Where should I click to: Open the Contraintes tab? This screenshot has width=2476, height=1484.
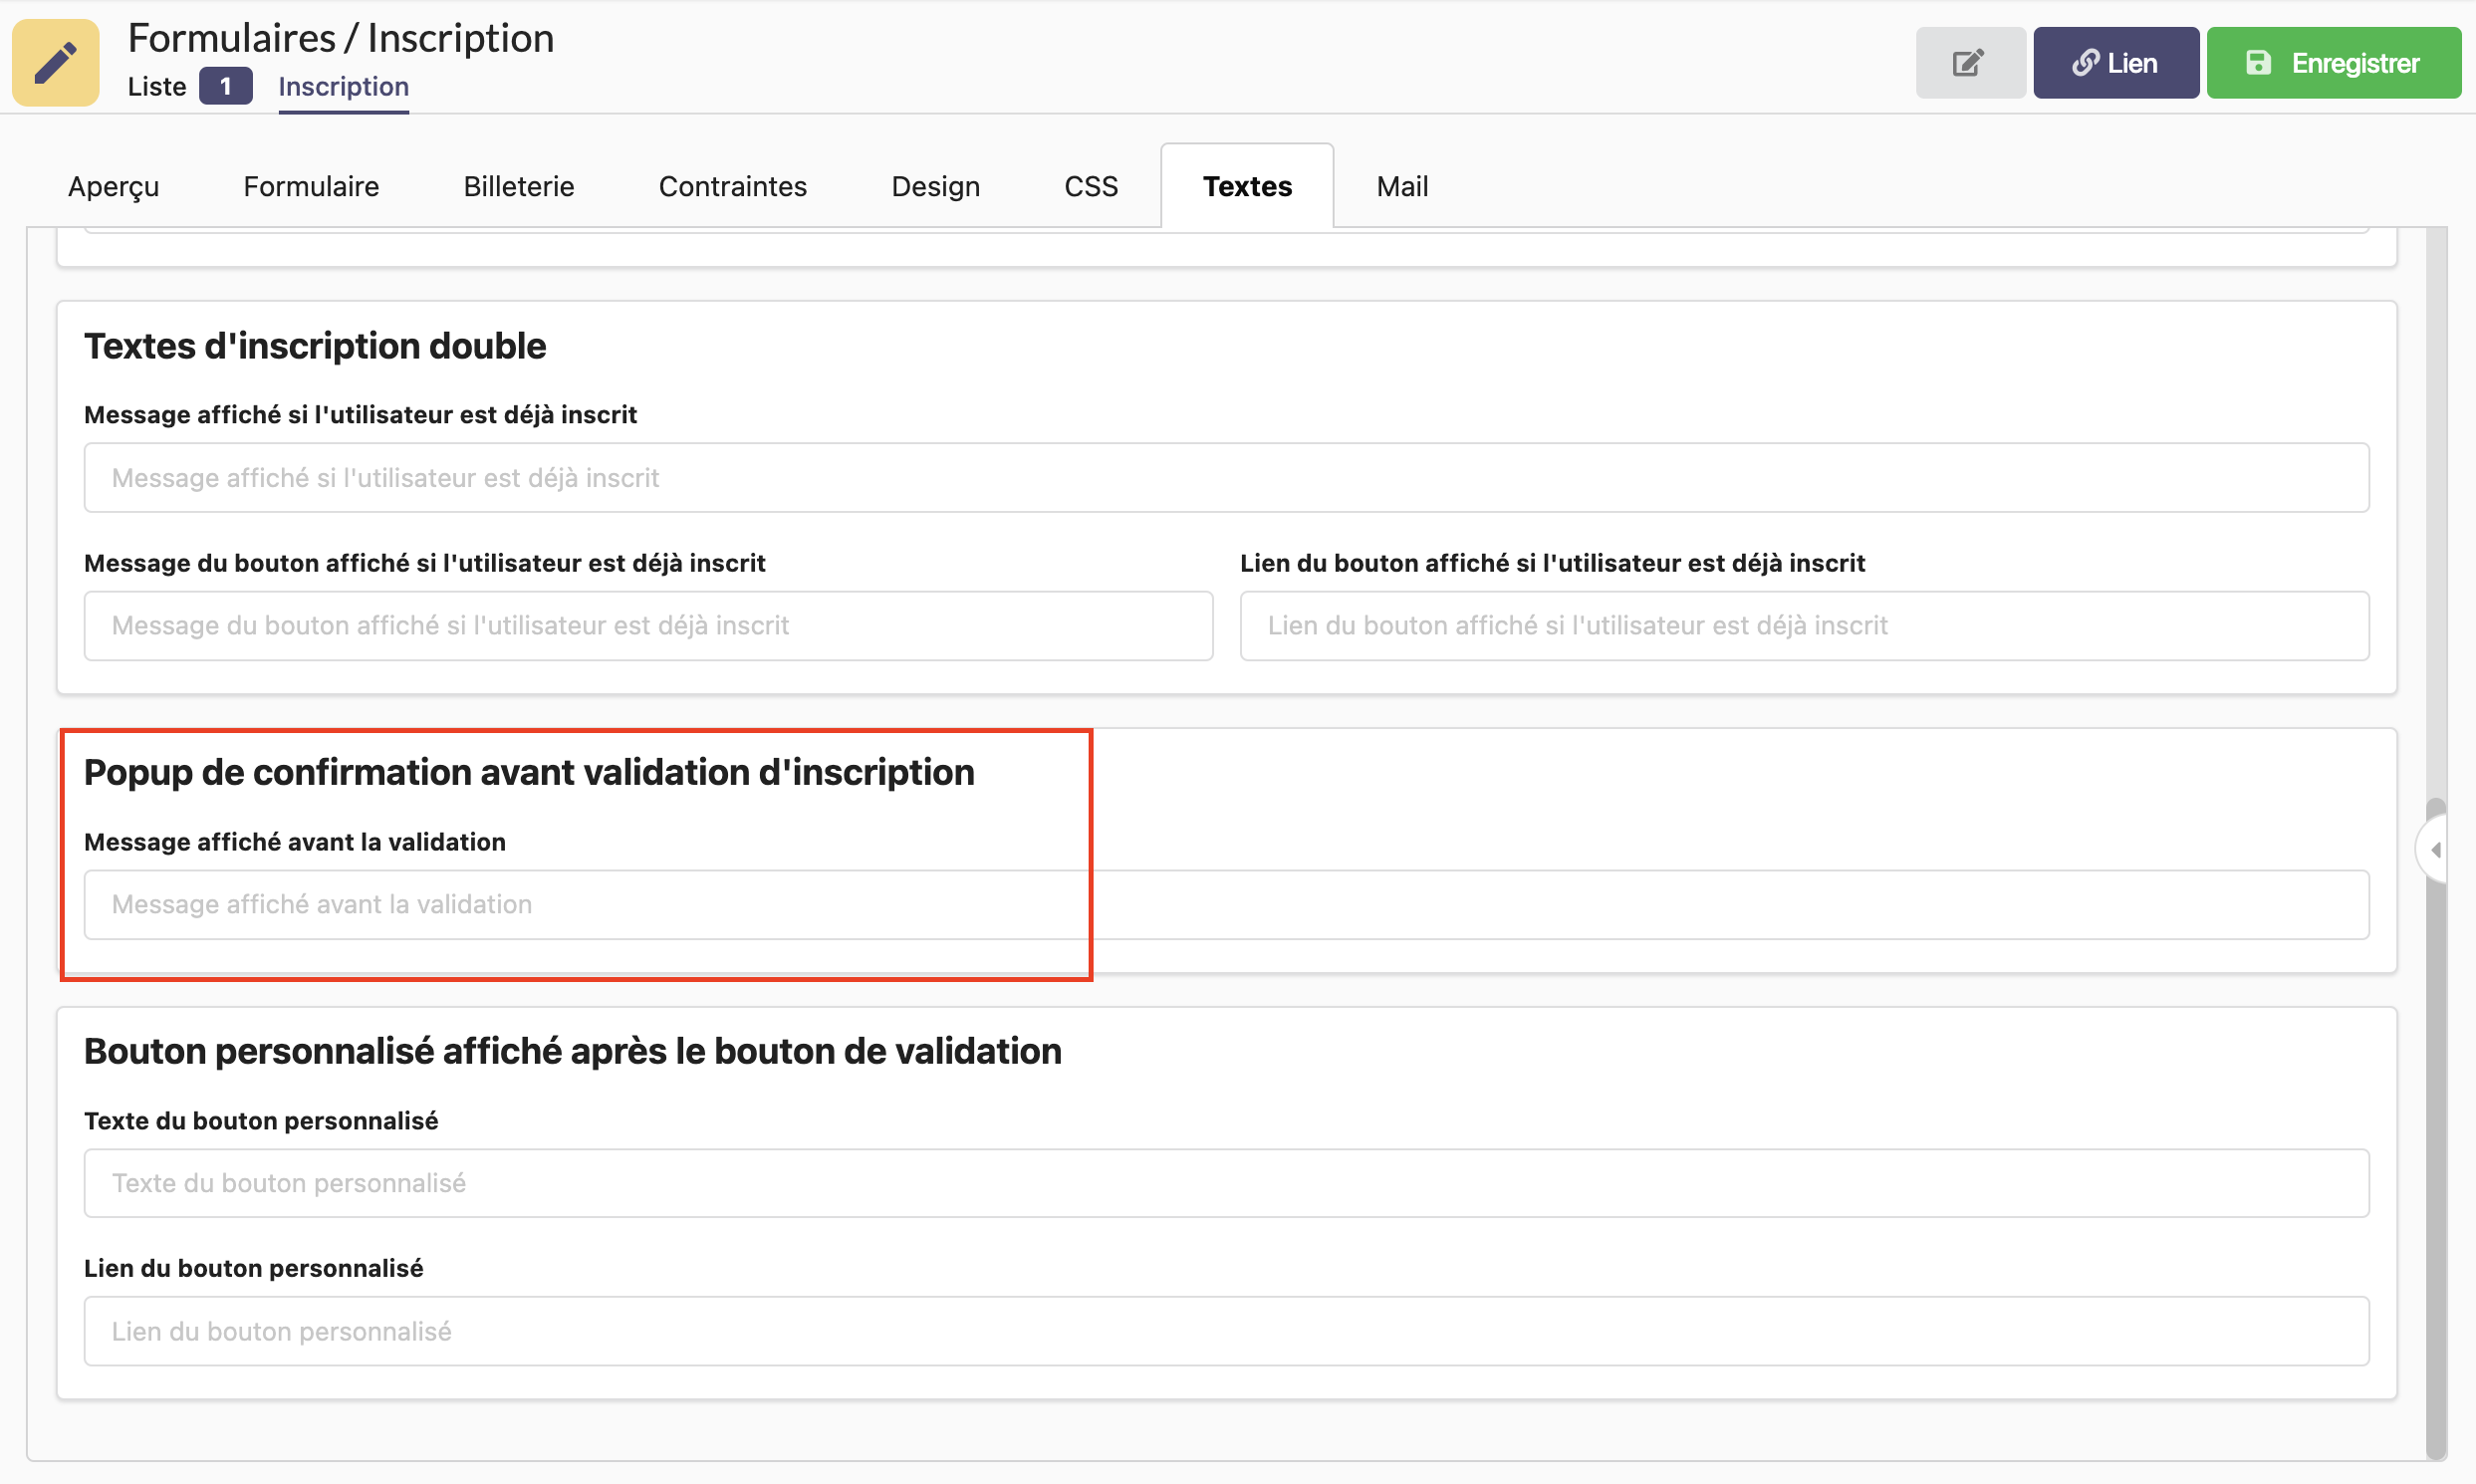[732, 186]
